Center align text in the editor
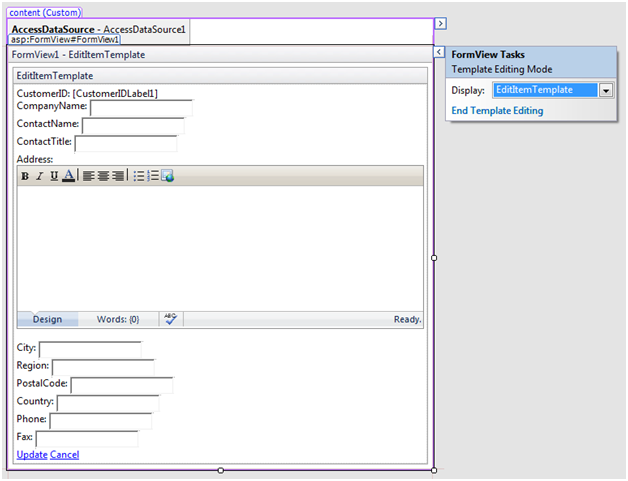The image size is (628, 481). point(103,176)
